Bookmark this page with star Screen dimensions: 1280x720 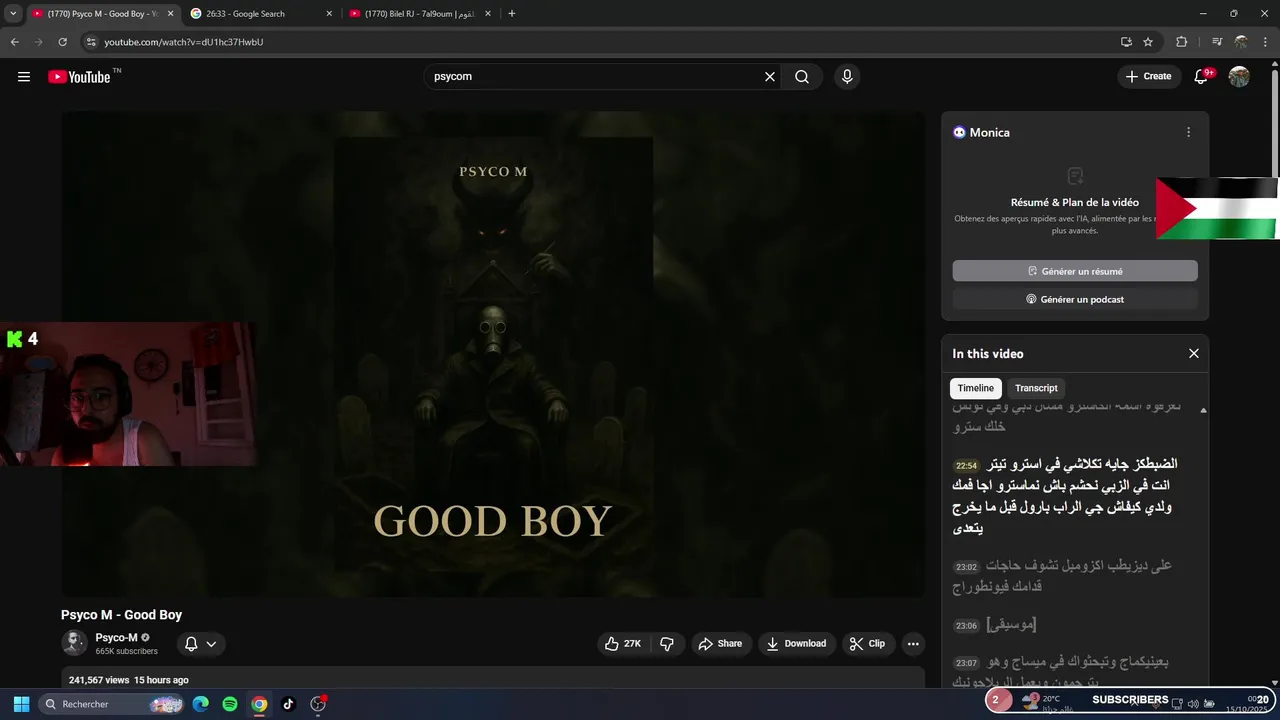(1148, 42)
